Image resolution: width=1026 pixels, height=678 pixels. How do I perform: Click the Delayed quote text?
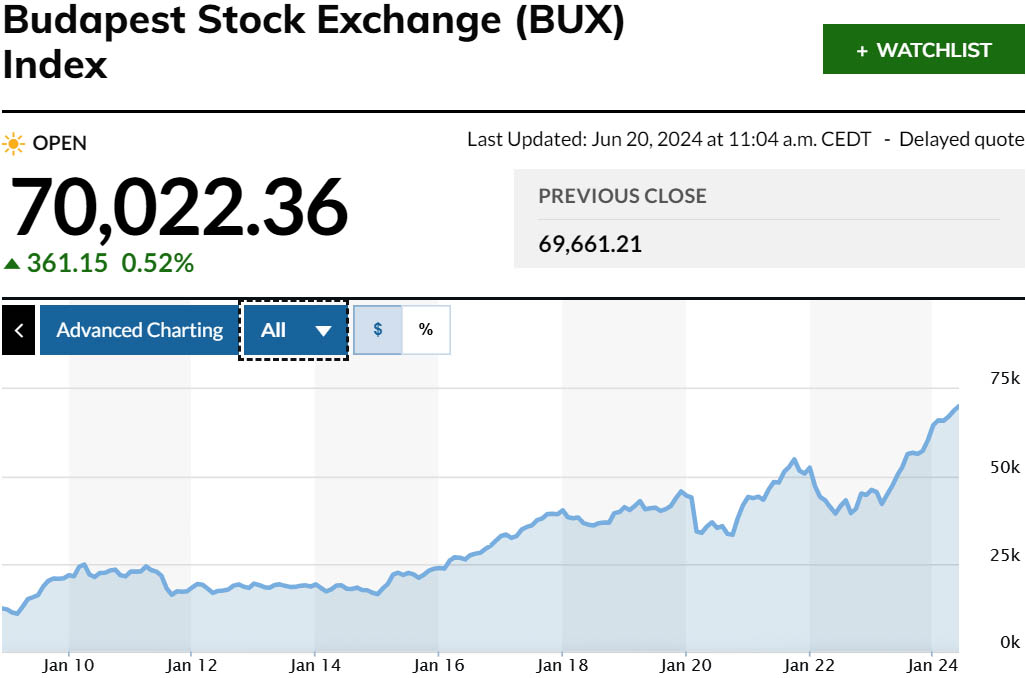point(961,140)
